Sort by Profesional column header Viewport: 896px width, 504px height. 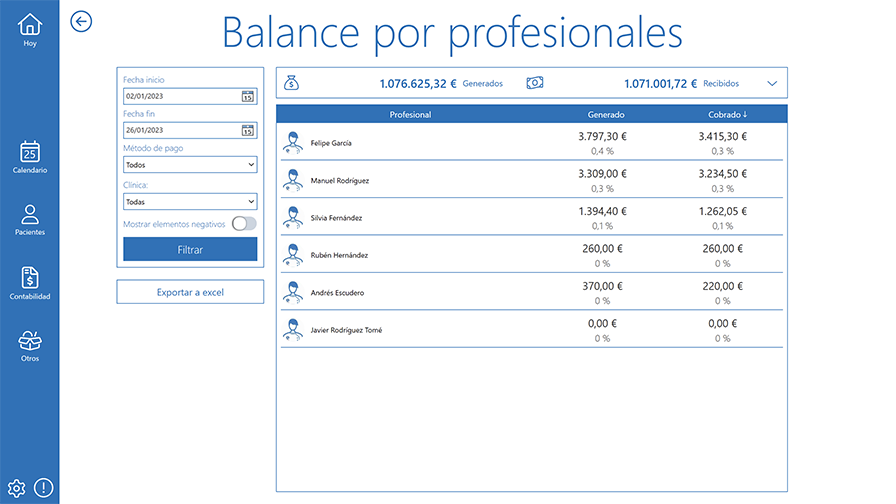tap(410, 115)
